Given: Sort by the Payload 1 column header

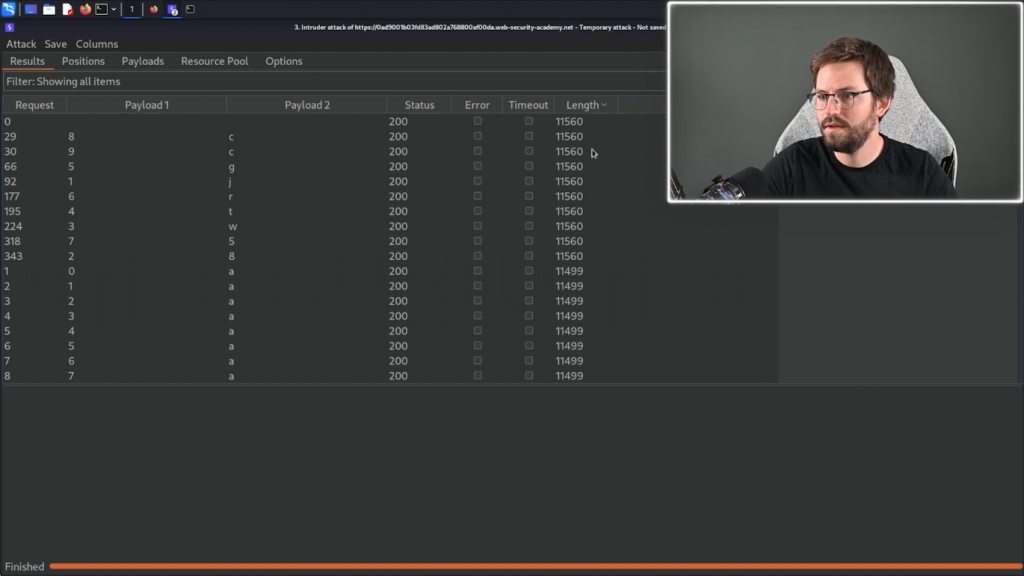Looking at the screenshot, I should (x=147, y=104).
